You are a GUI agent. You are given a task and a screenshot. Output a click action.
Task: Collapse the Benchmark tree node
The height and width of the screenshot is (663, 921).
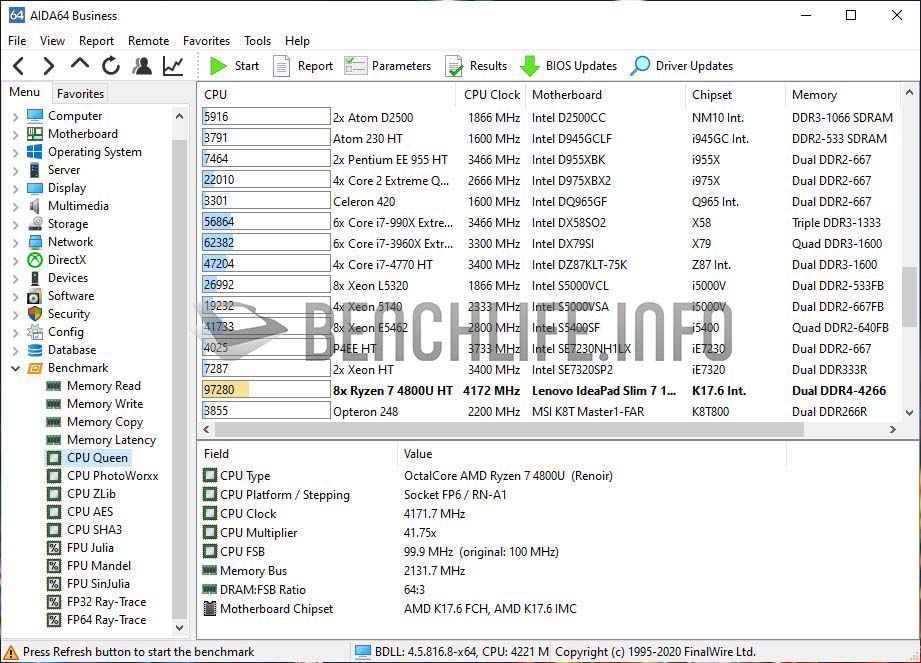pyautogui.click(x=15, y=368)
